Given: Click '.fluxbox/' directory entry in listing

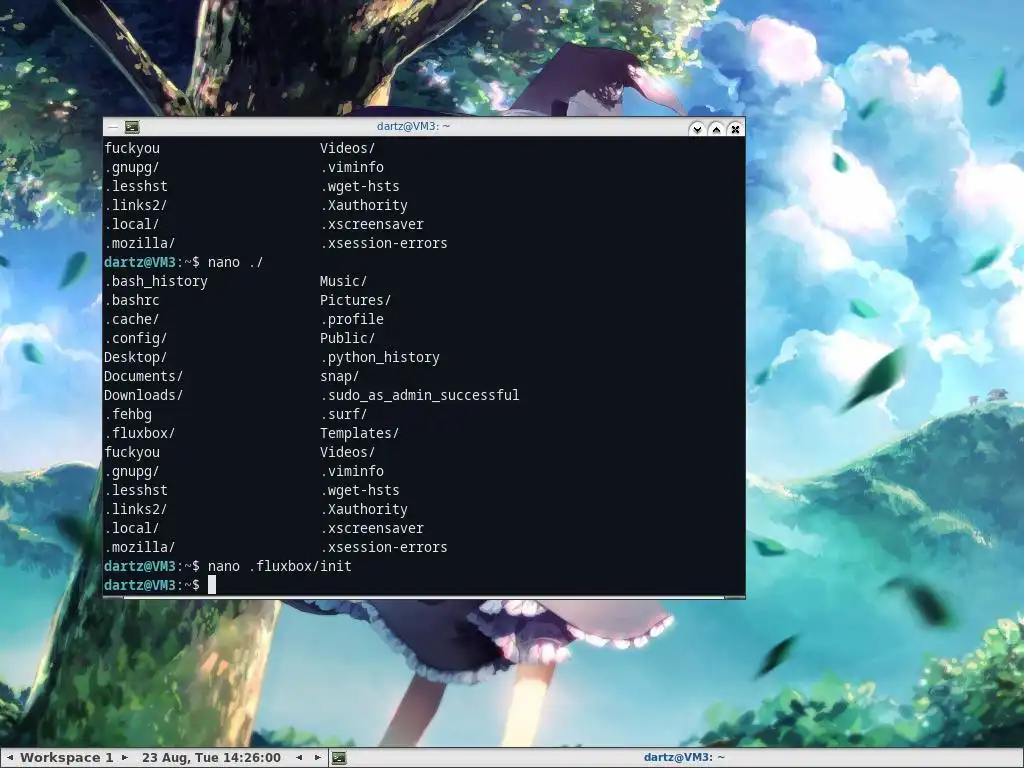Looking at the screenshot, I should 139,433.
